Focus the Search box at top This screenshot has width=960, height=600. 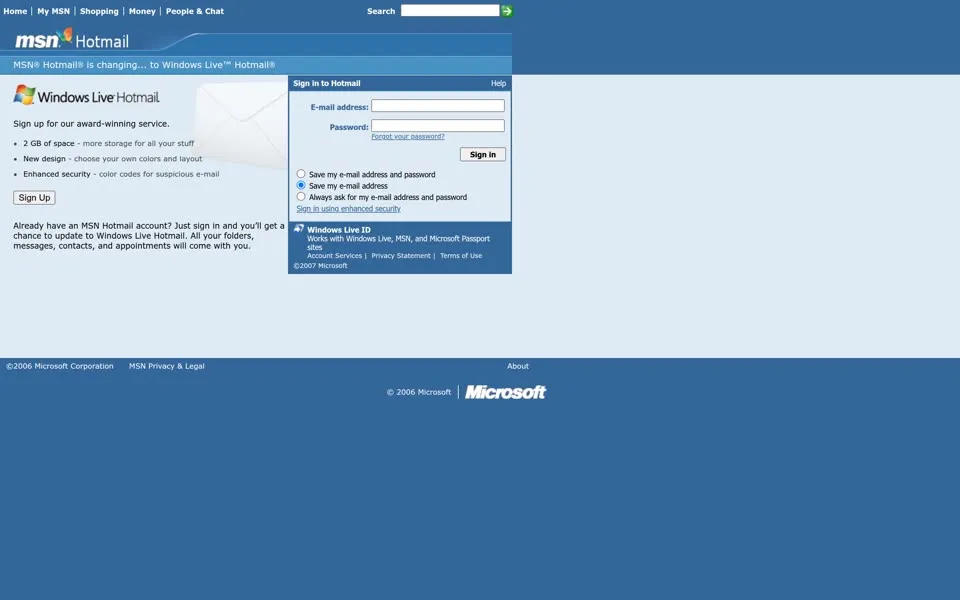click(x=450, y=10)
